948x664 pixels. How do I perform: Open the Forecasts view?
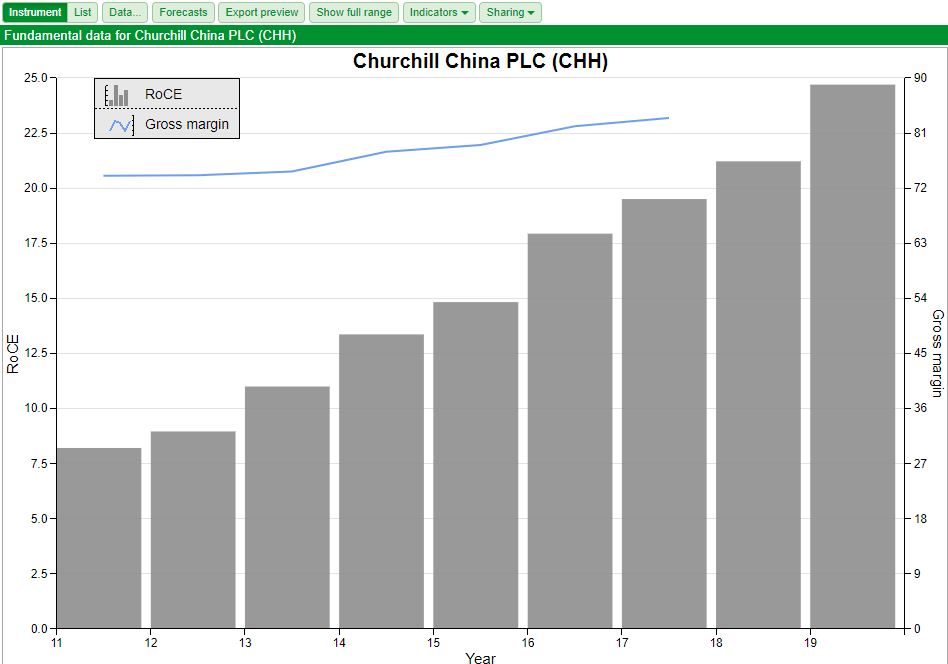tap(183, 12)
